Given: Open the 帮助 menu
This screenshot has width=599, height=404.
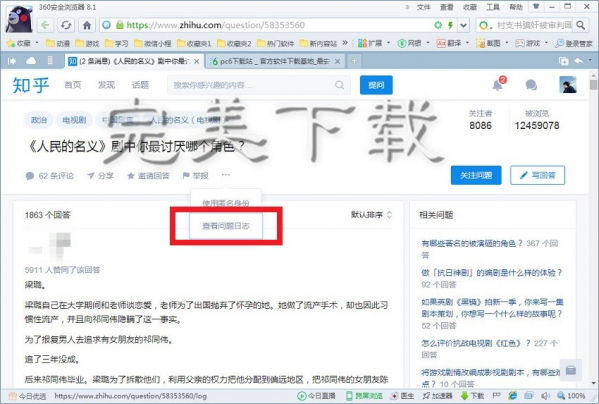Looking at the screenshot, I should (516, 7).
